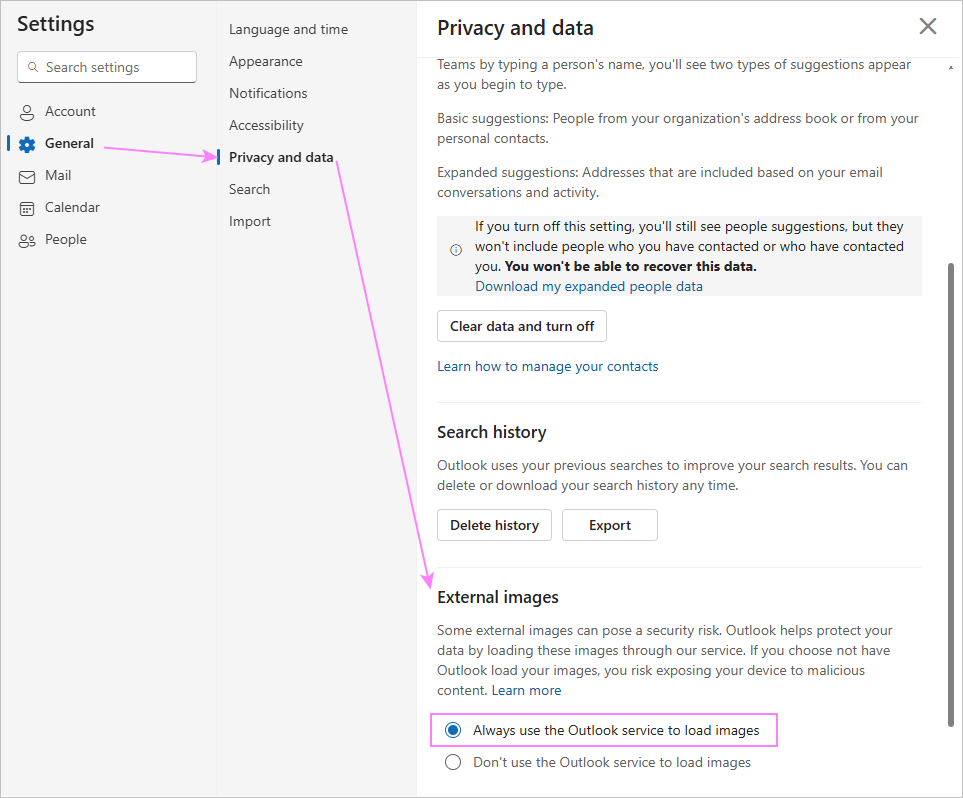
Task: Go to Appearance settings
Action: point(265,61)
